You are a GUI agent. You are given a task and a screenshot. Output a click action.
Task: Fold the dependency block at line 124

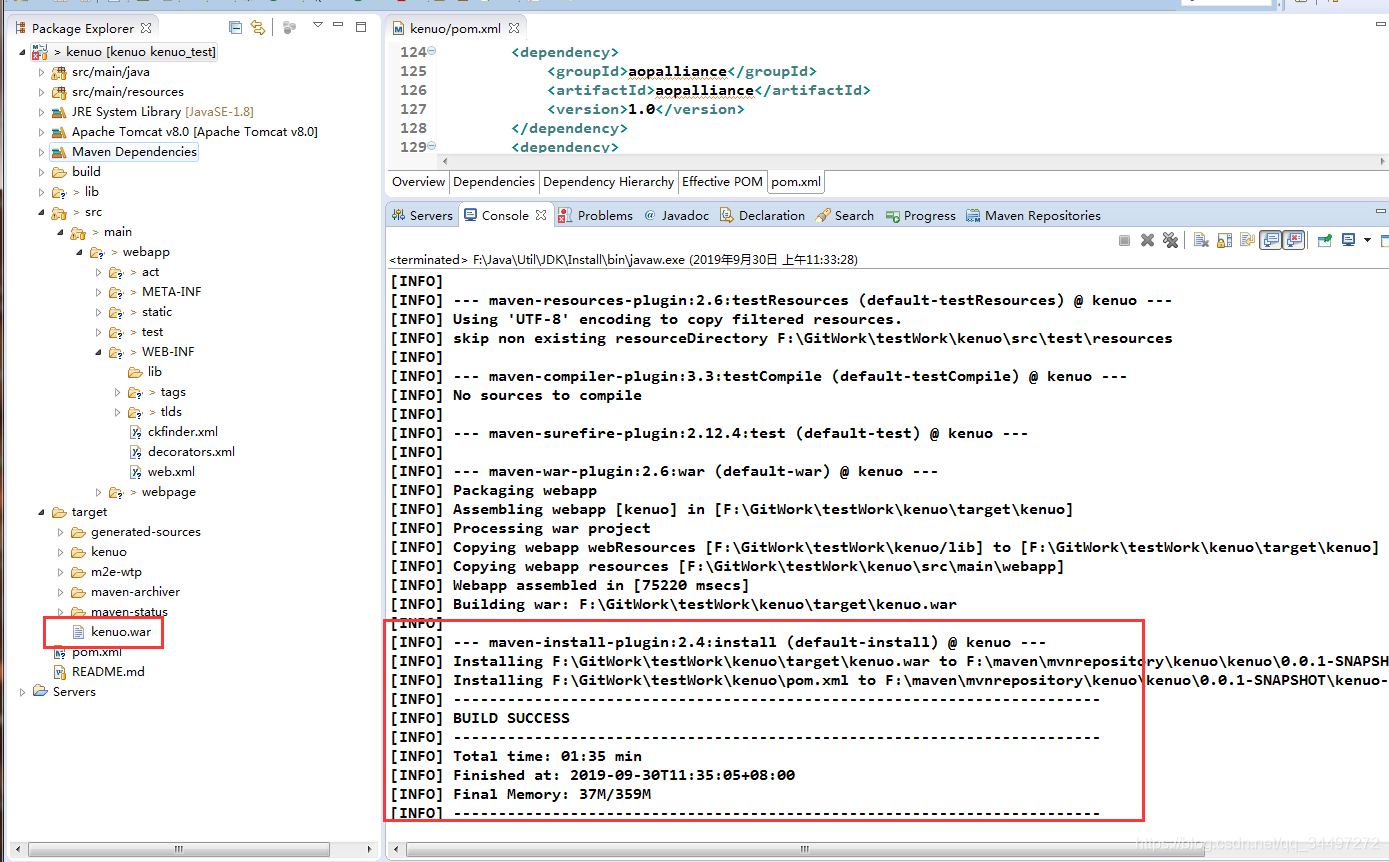pos(432,52)
